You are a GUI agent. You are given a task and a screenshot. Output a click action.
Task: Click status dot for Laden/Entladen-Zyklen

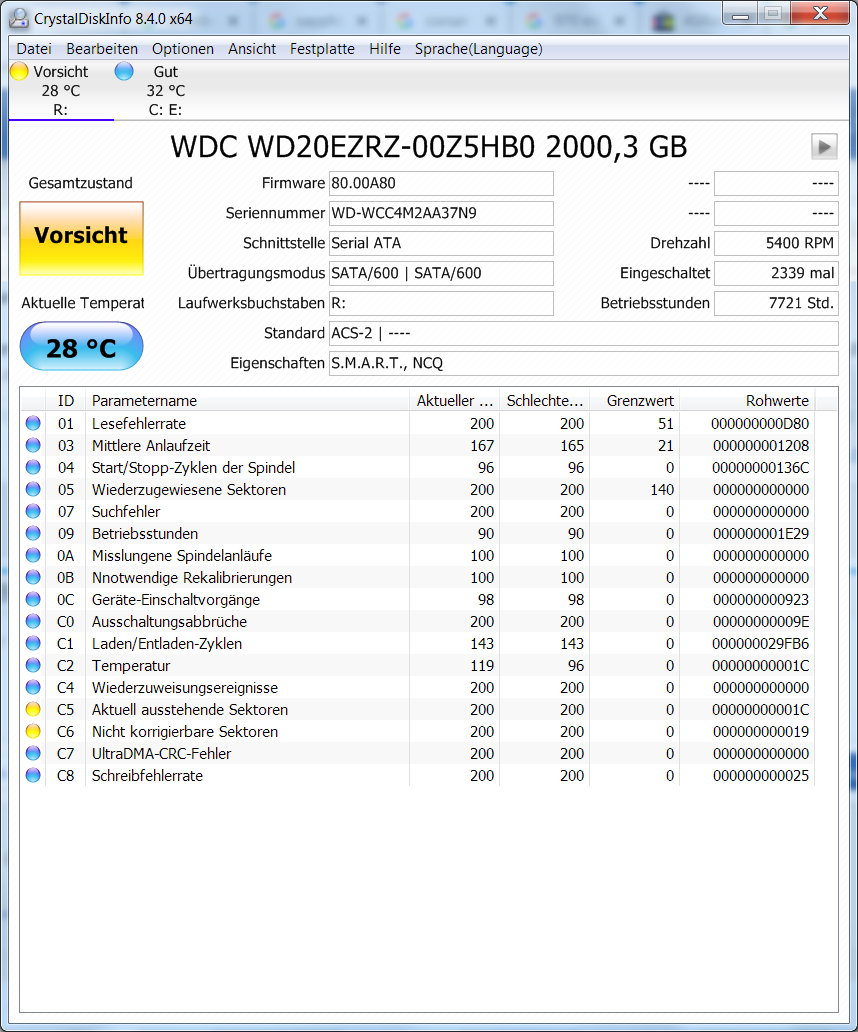pos(33,643)
